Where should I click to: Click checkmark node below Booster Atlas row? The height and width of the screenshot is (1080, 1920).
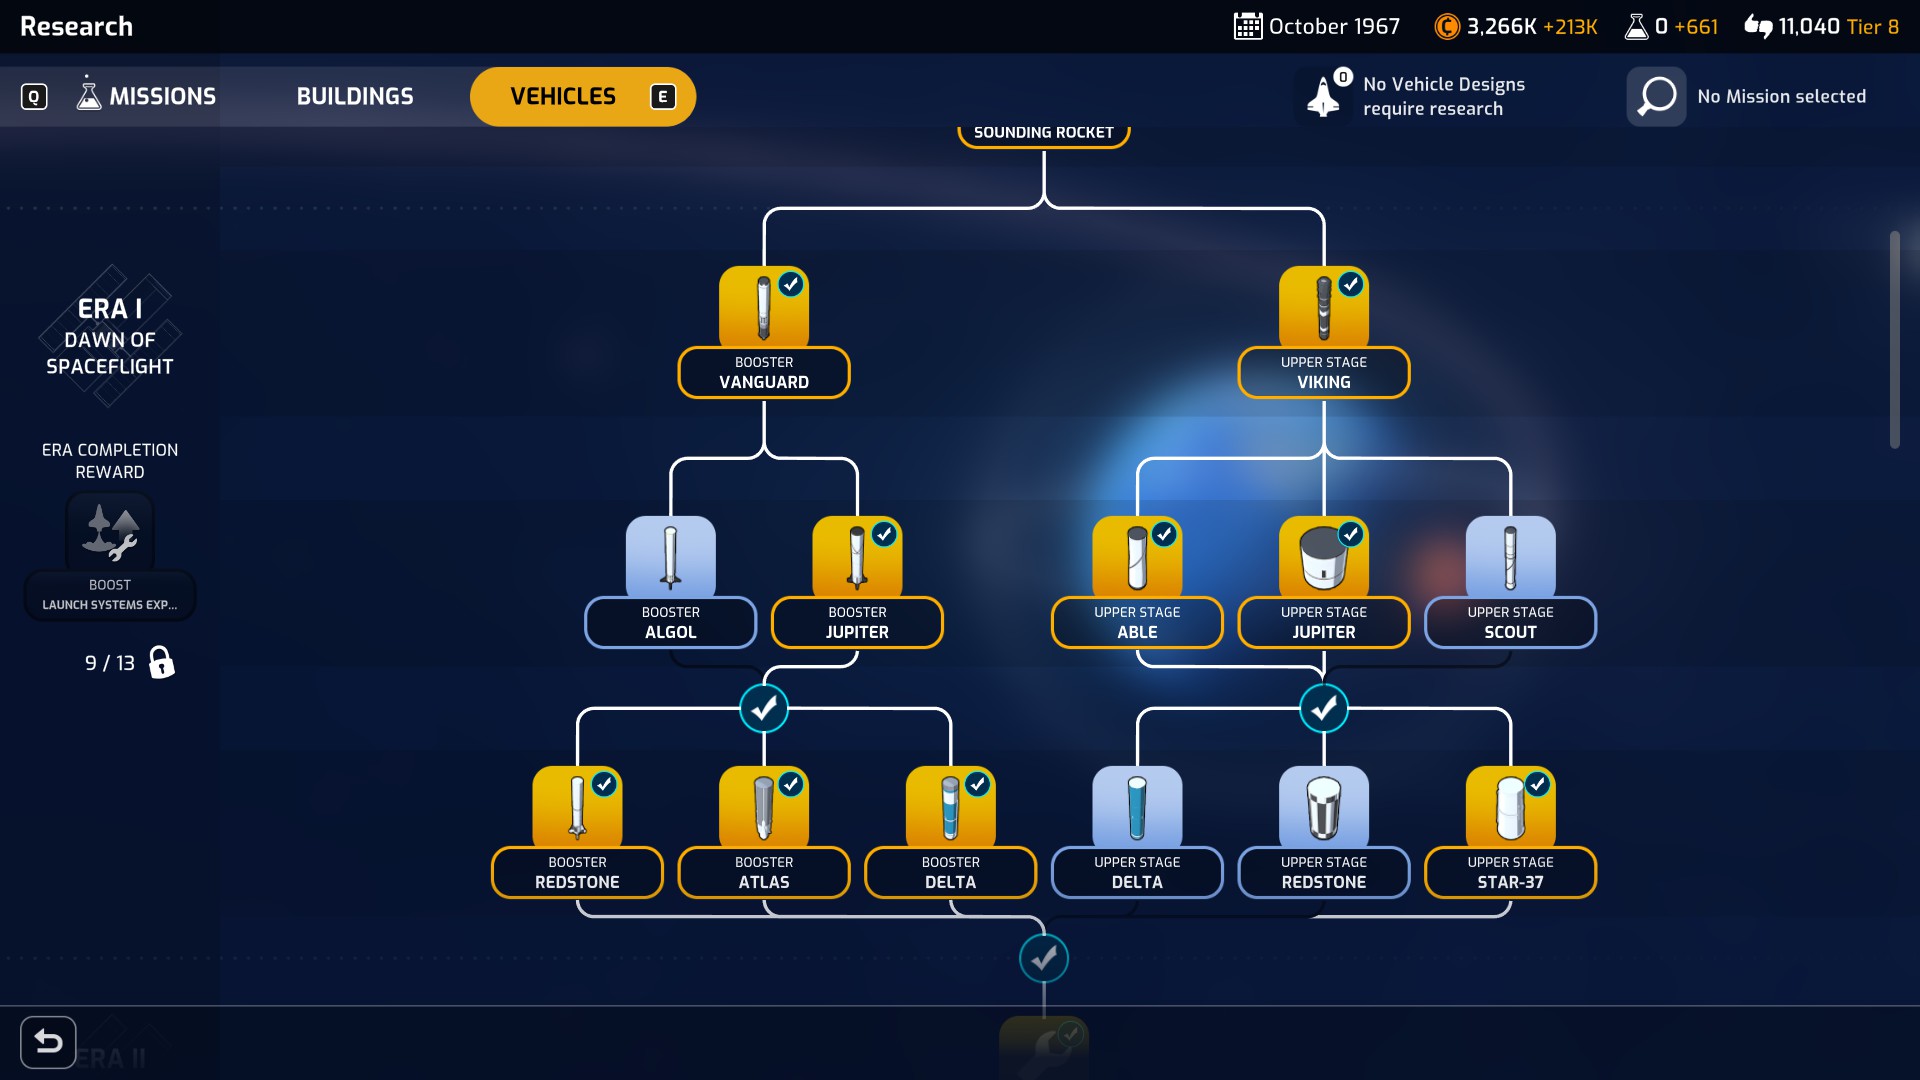pyautogui.click(x=1044, y=958)
